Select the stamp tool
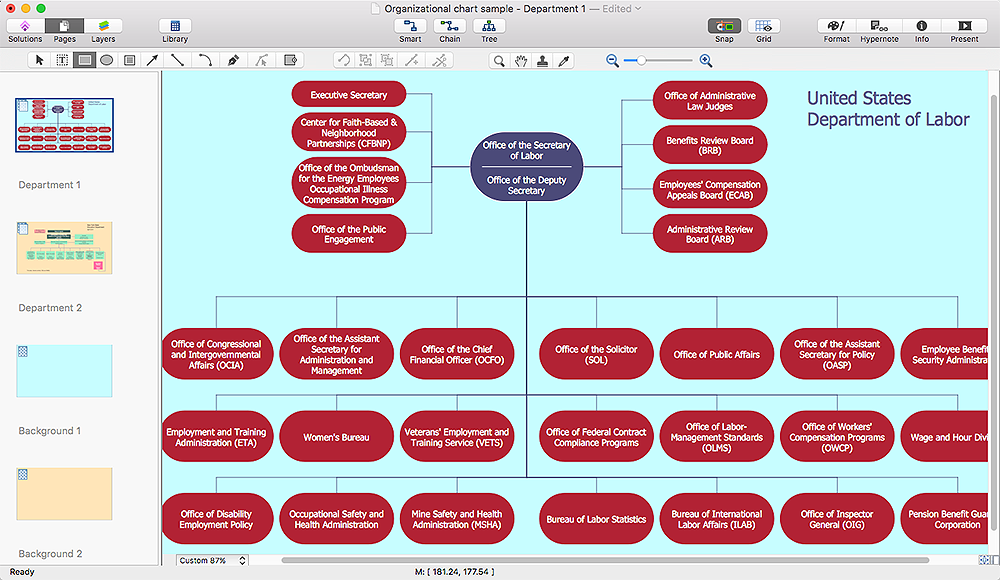The height and width of the screenshot is (580, 1000). (542, 61)
